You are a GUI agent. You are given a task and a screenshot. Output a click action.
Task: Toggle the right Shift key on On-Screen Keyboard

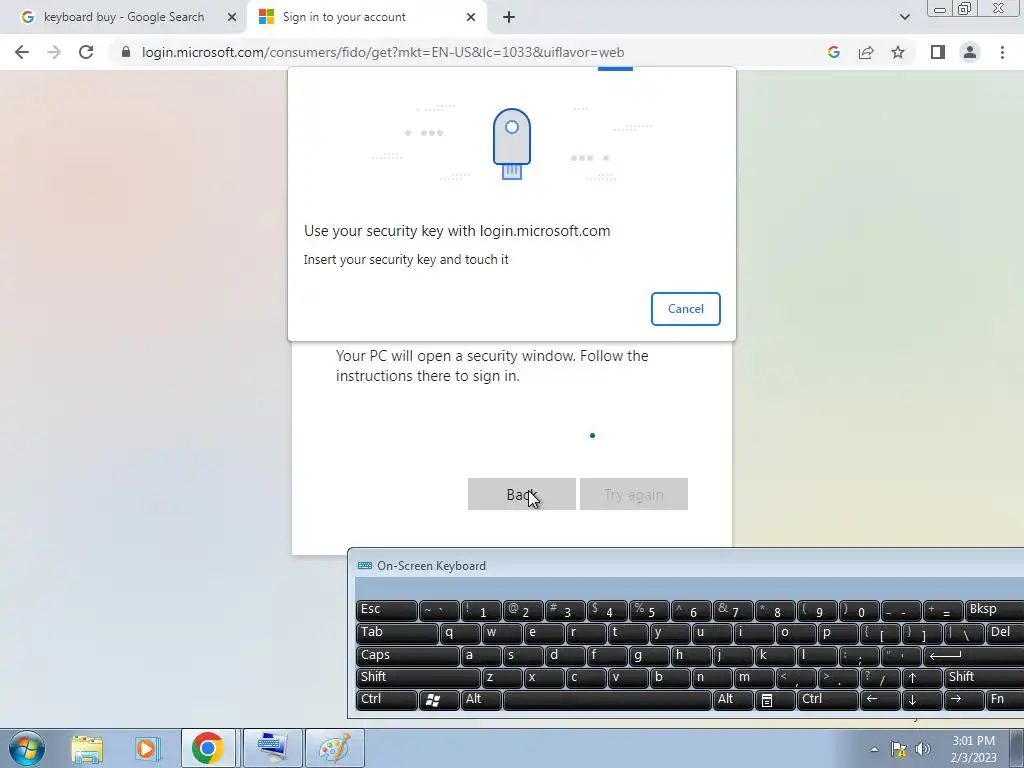pyautogui.click(x=984, y=678)
